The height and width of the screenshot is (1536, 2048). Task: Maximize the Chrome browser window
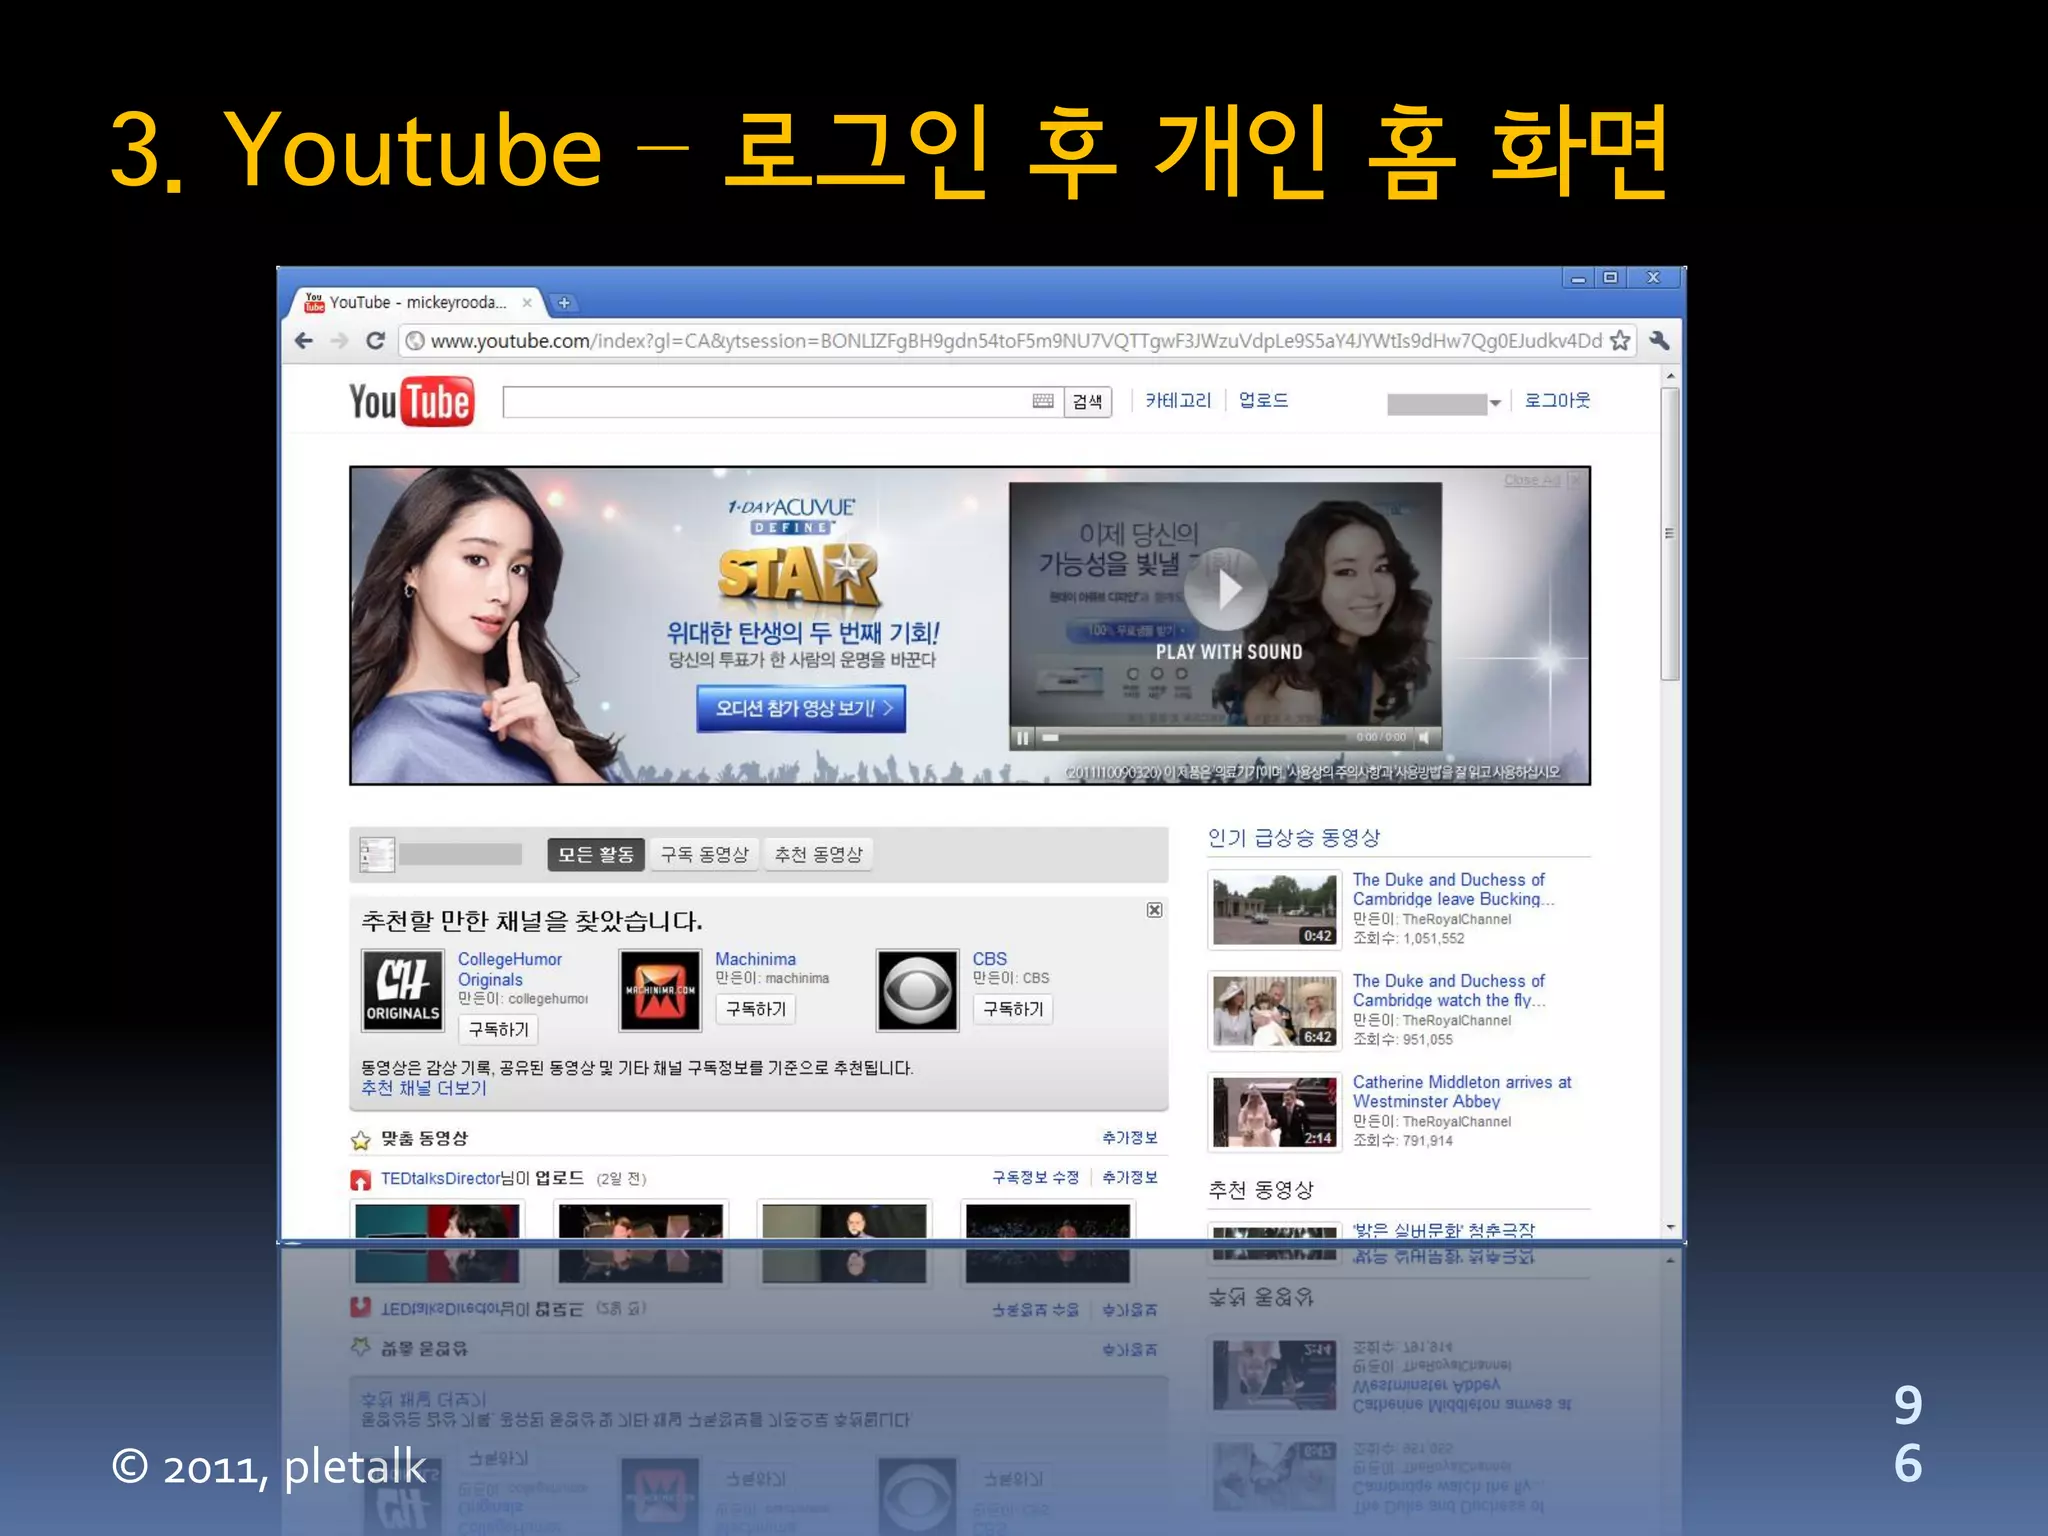click(x=1610, y=278)
